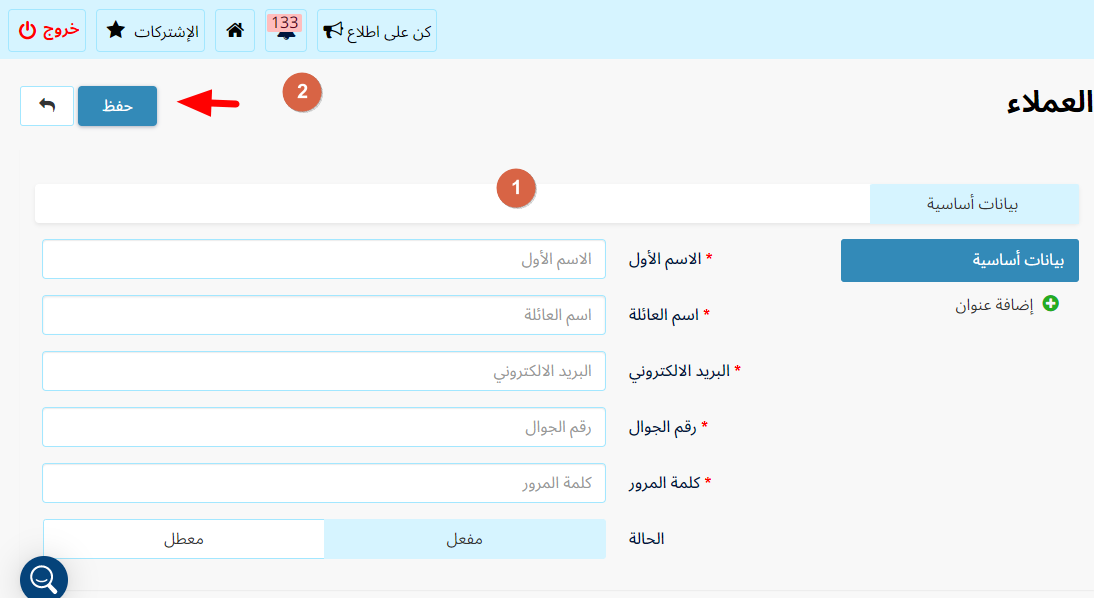Focus the رقم الجوال input field
The height and width of the screenshot is (598, 1094).
pos(324,427)
